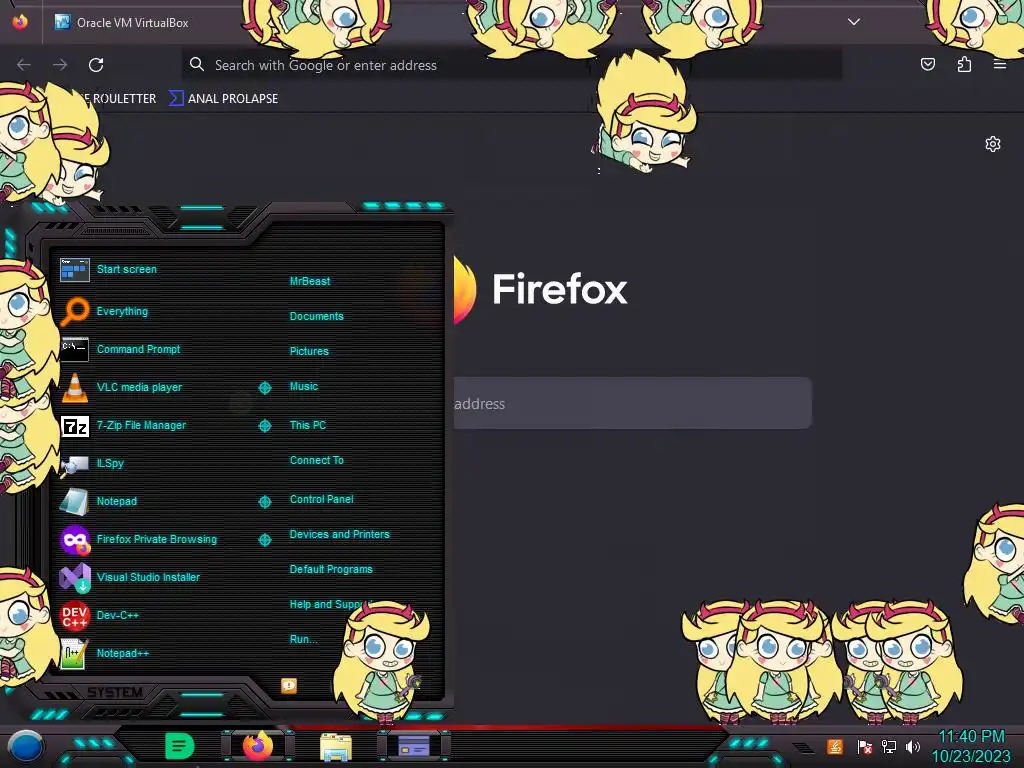Viewport: 1024px width, 768px height.
Task: Select Connect To in start menu
Action: click(x=317, y=460)
